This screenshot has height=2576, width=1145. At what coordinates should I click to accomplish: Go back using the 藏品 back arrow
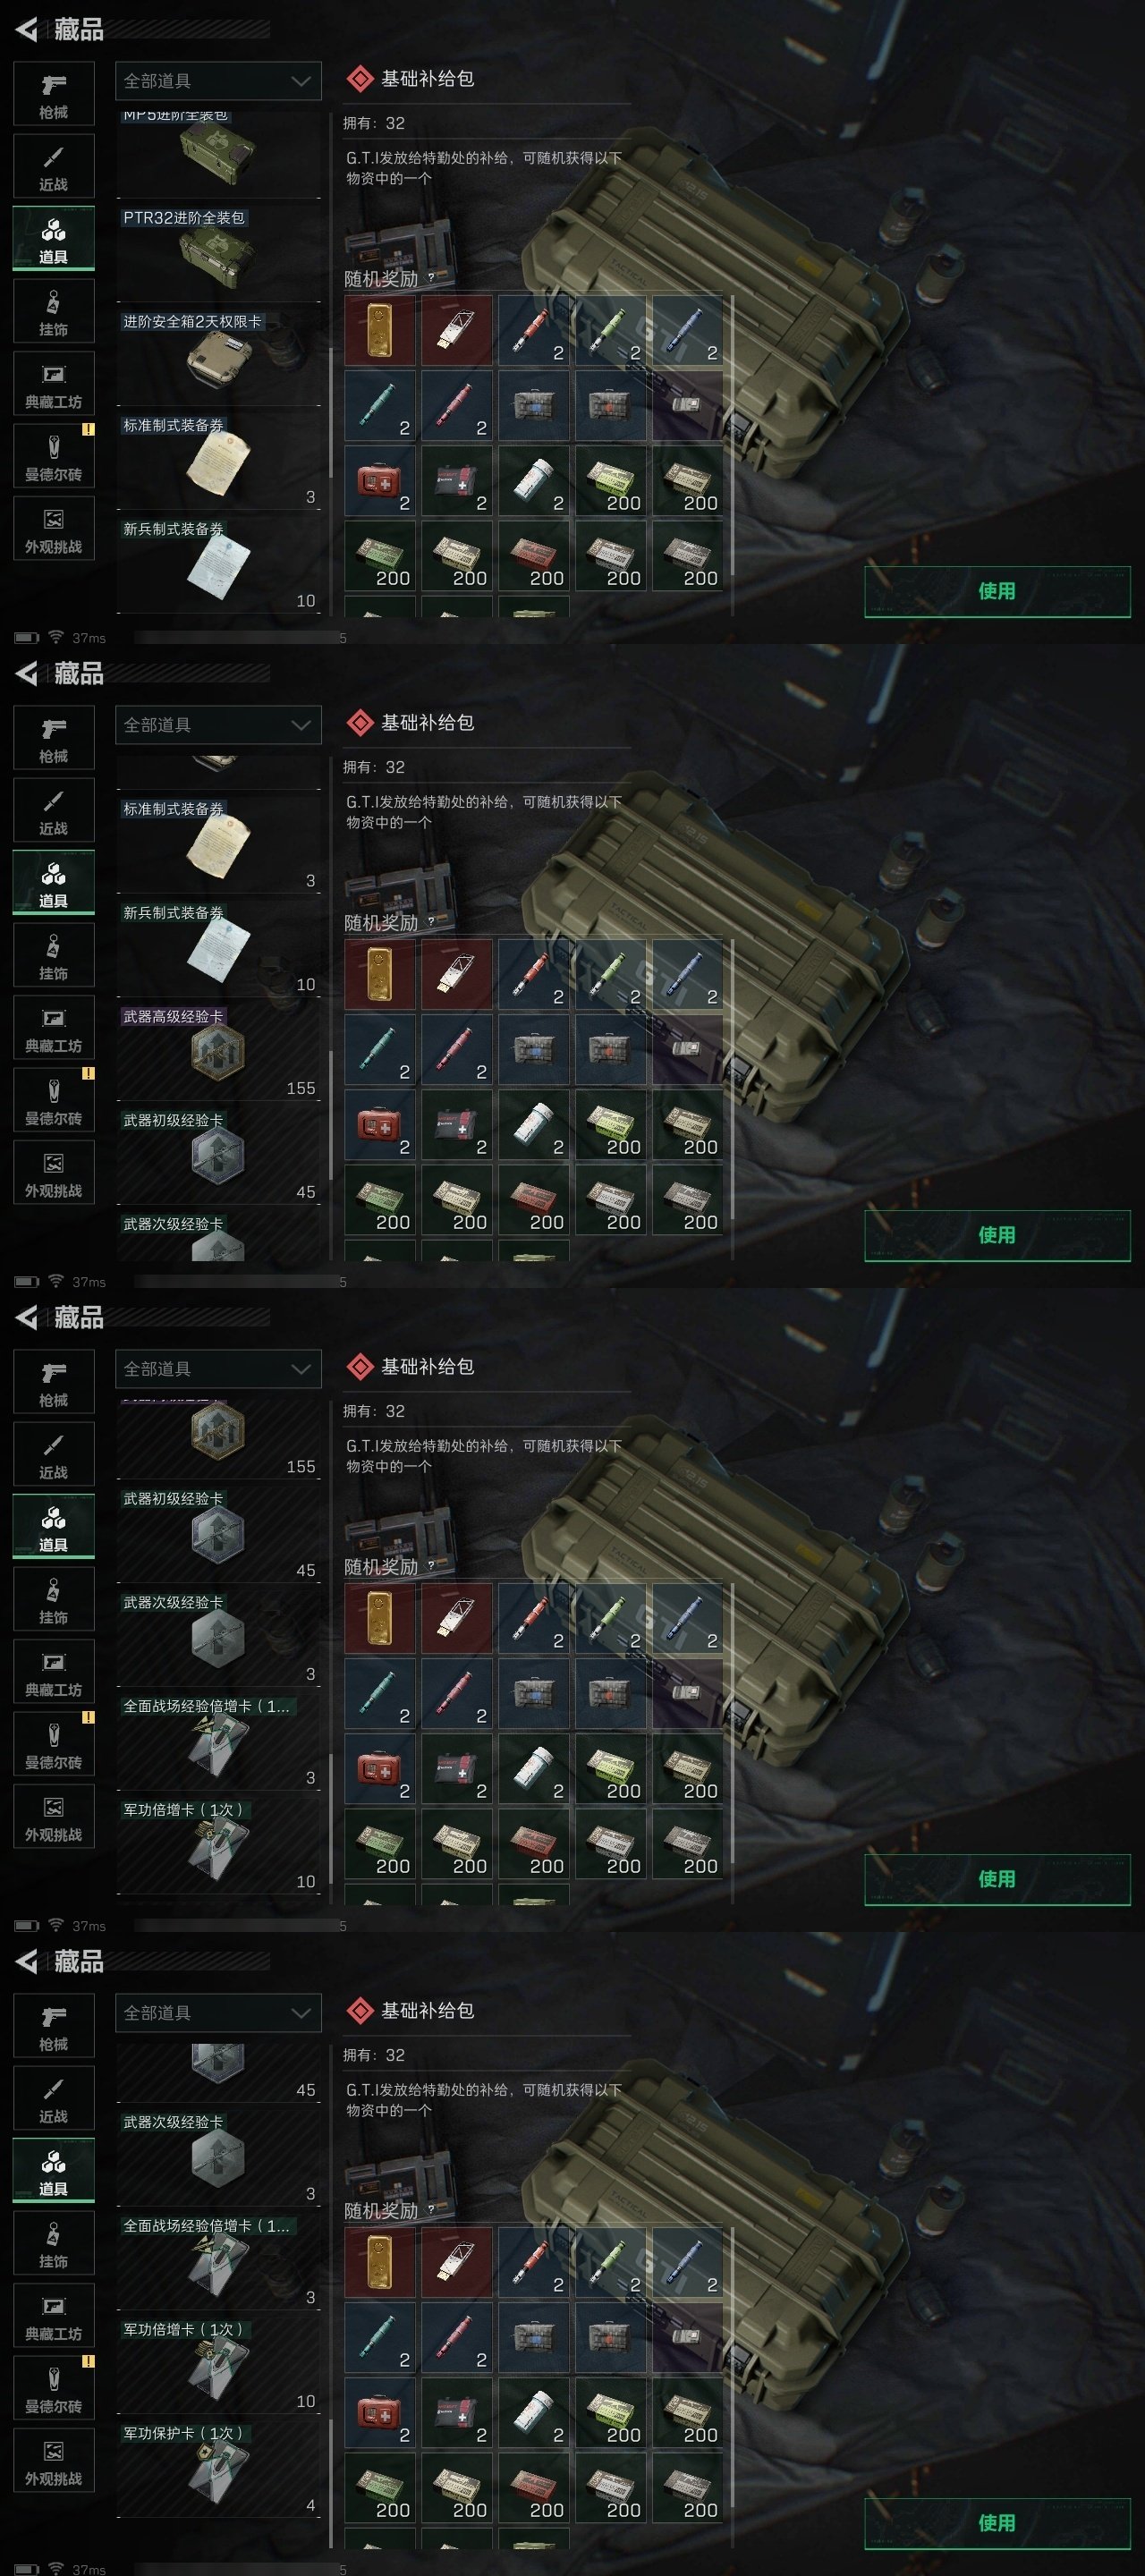pos(27,29)
